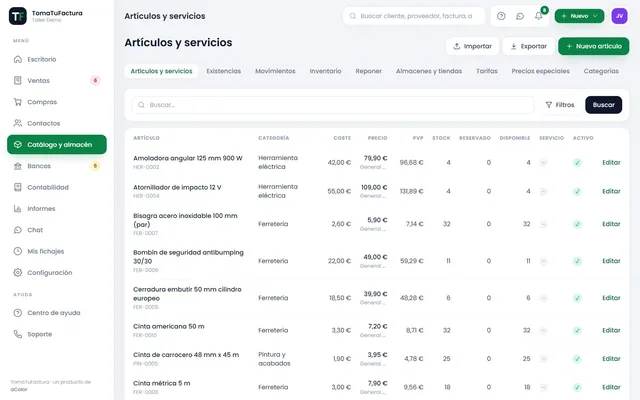Focus the global search field in header
640x400 pixels.
coord(414,16)
